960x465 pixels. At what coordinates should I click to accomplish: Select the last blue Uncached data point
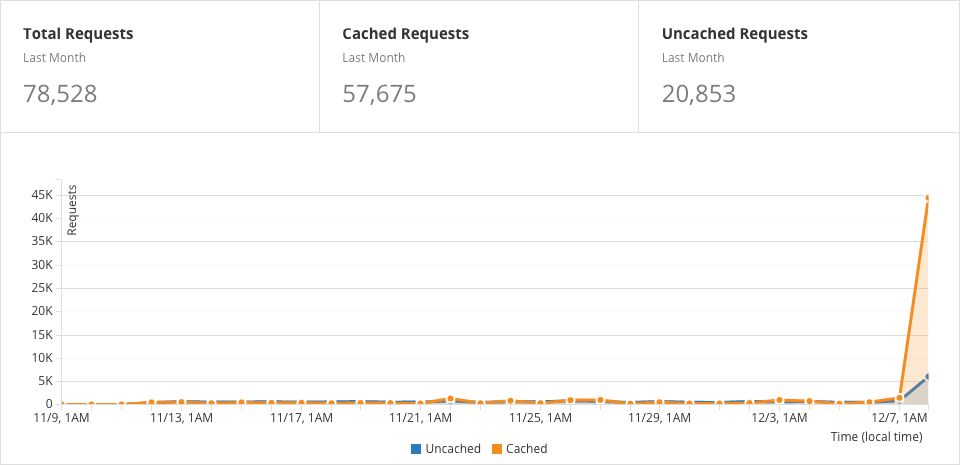point(929,376)
